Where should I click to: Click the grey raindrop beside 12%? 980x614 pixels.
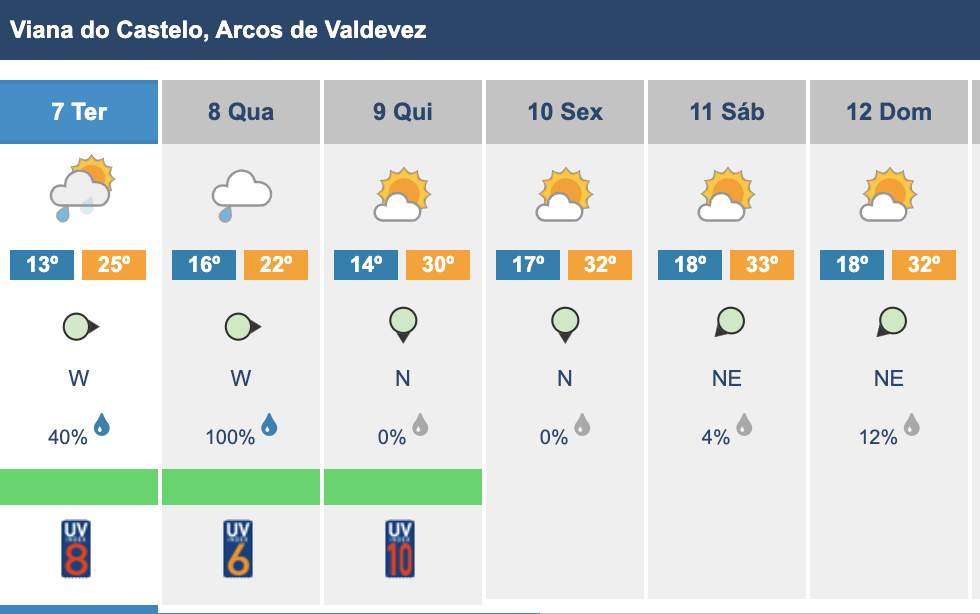(912, 425)
